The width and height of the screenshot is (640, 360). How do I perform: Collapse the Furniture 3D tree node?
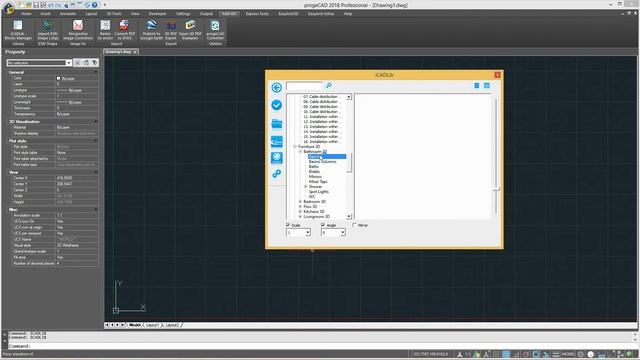coord(295,147)
